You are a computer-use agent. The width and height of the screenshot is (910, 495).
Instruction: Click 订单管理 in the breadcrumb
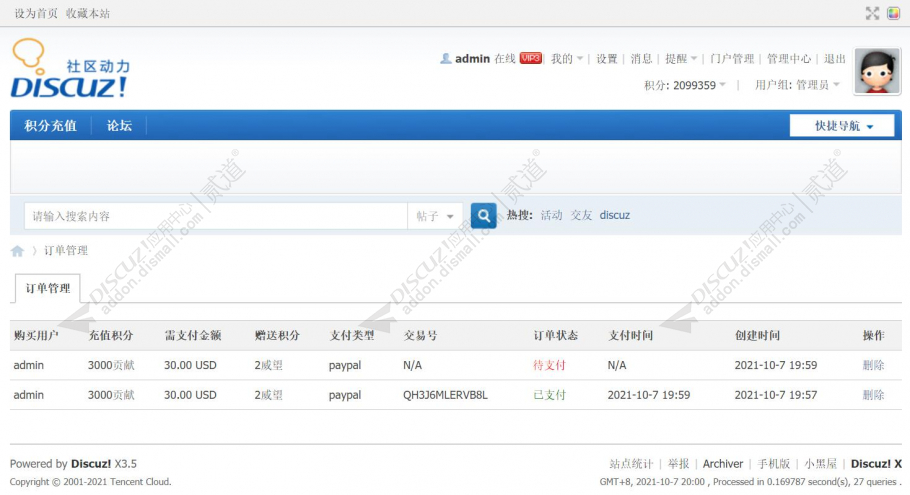tap(66, 251)
